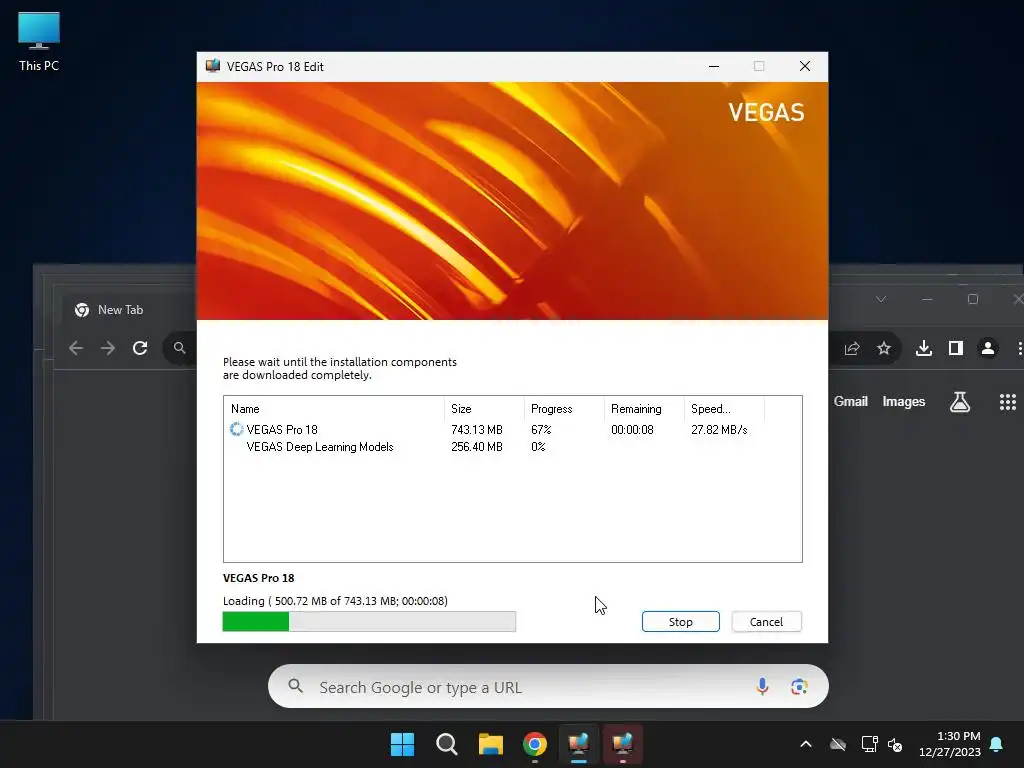The height and width of the screenshot is (768, 1024).
Task: Click the Google search box
Action: (x=548, y=686)
